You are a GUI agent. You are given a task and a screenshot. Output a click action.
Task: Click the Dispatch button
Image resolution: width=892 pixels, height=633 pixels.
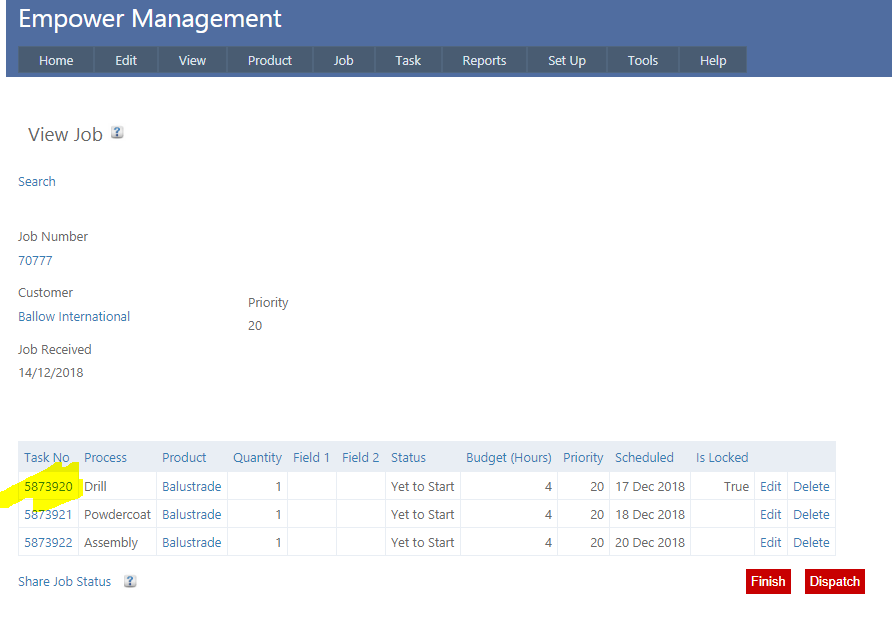834,582
